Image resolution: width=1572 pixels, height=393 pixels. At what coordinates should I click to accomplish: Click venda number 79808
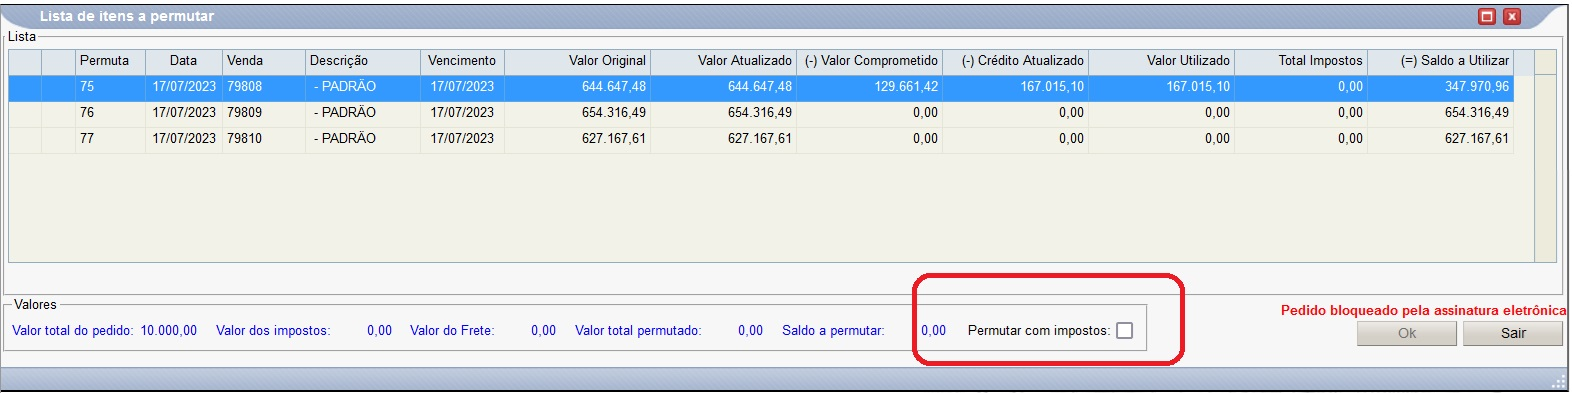[244, 87]
